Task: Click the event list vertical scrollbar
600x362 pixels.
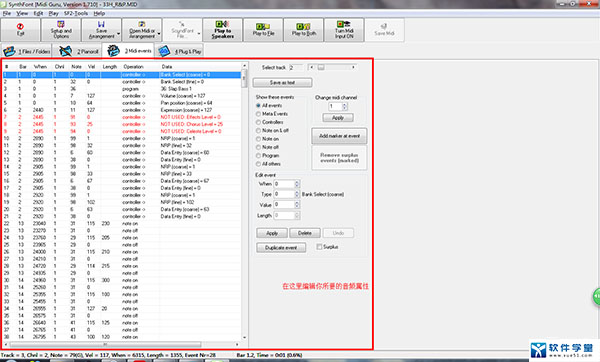Action: pyautogui.click(x=245, y=203)
